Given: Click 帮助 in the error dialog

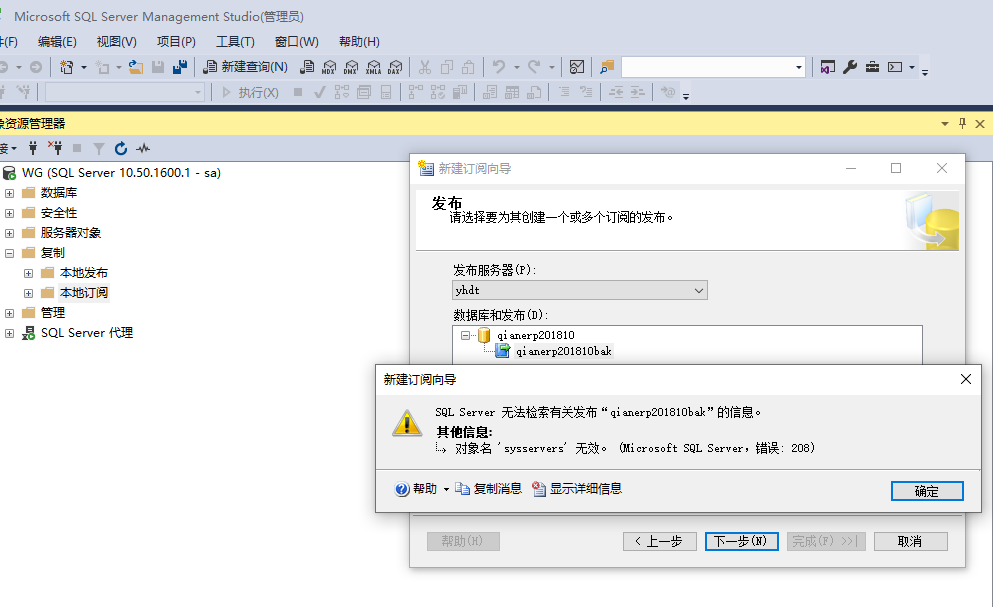Looking at the screenshot, I should 416,489.
